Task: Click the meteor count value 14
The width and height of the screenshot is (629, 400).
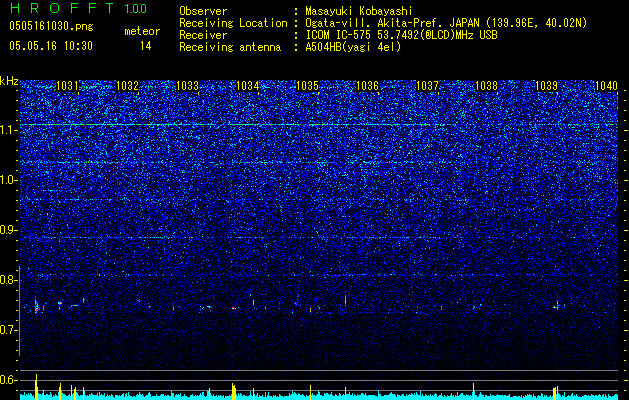Action: pyautogui.click(x=145, y=46)
